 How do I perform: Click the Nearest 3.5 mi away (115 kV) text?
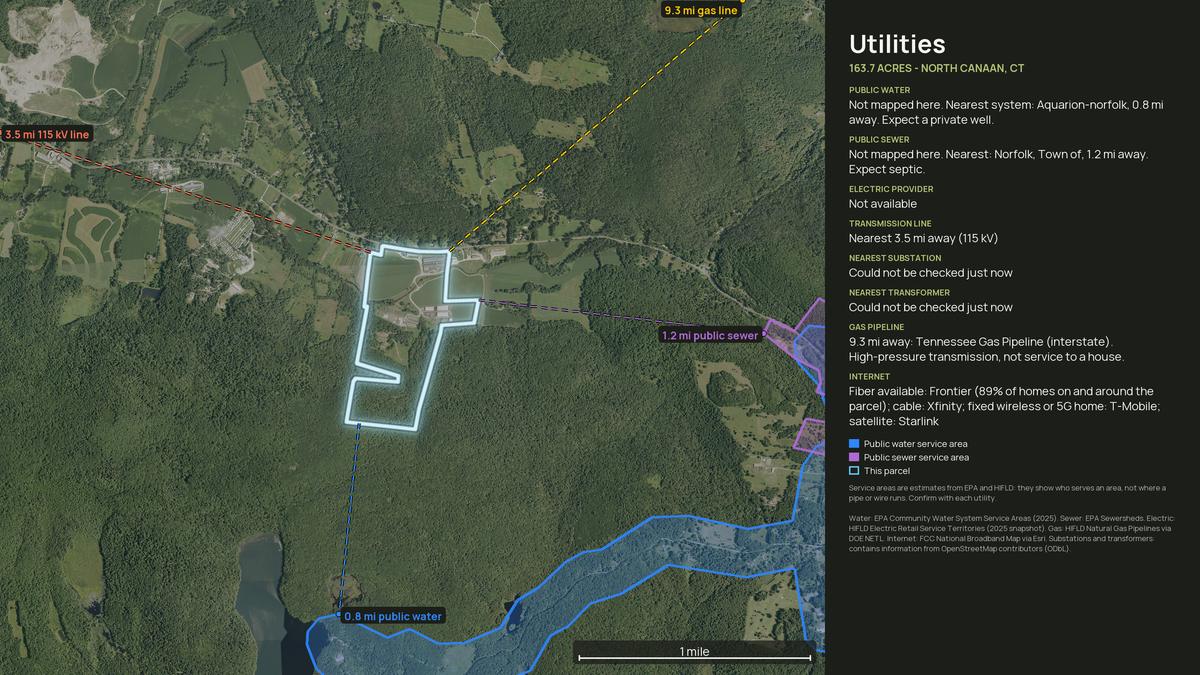[923, 238]
